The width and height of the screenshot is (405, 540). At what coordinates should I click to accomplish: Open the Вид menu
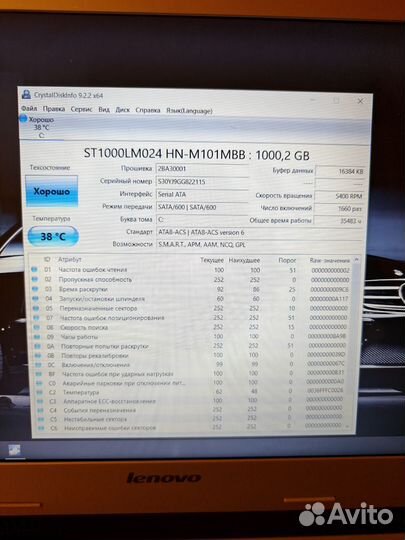tap(104, 110)
